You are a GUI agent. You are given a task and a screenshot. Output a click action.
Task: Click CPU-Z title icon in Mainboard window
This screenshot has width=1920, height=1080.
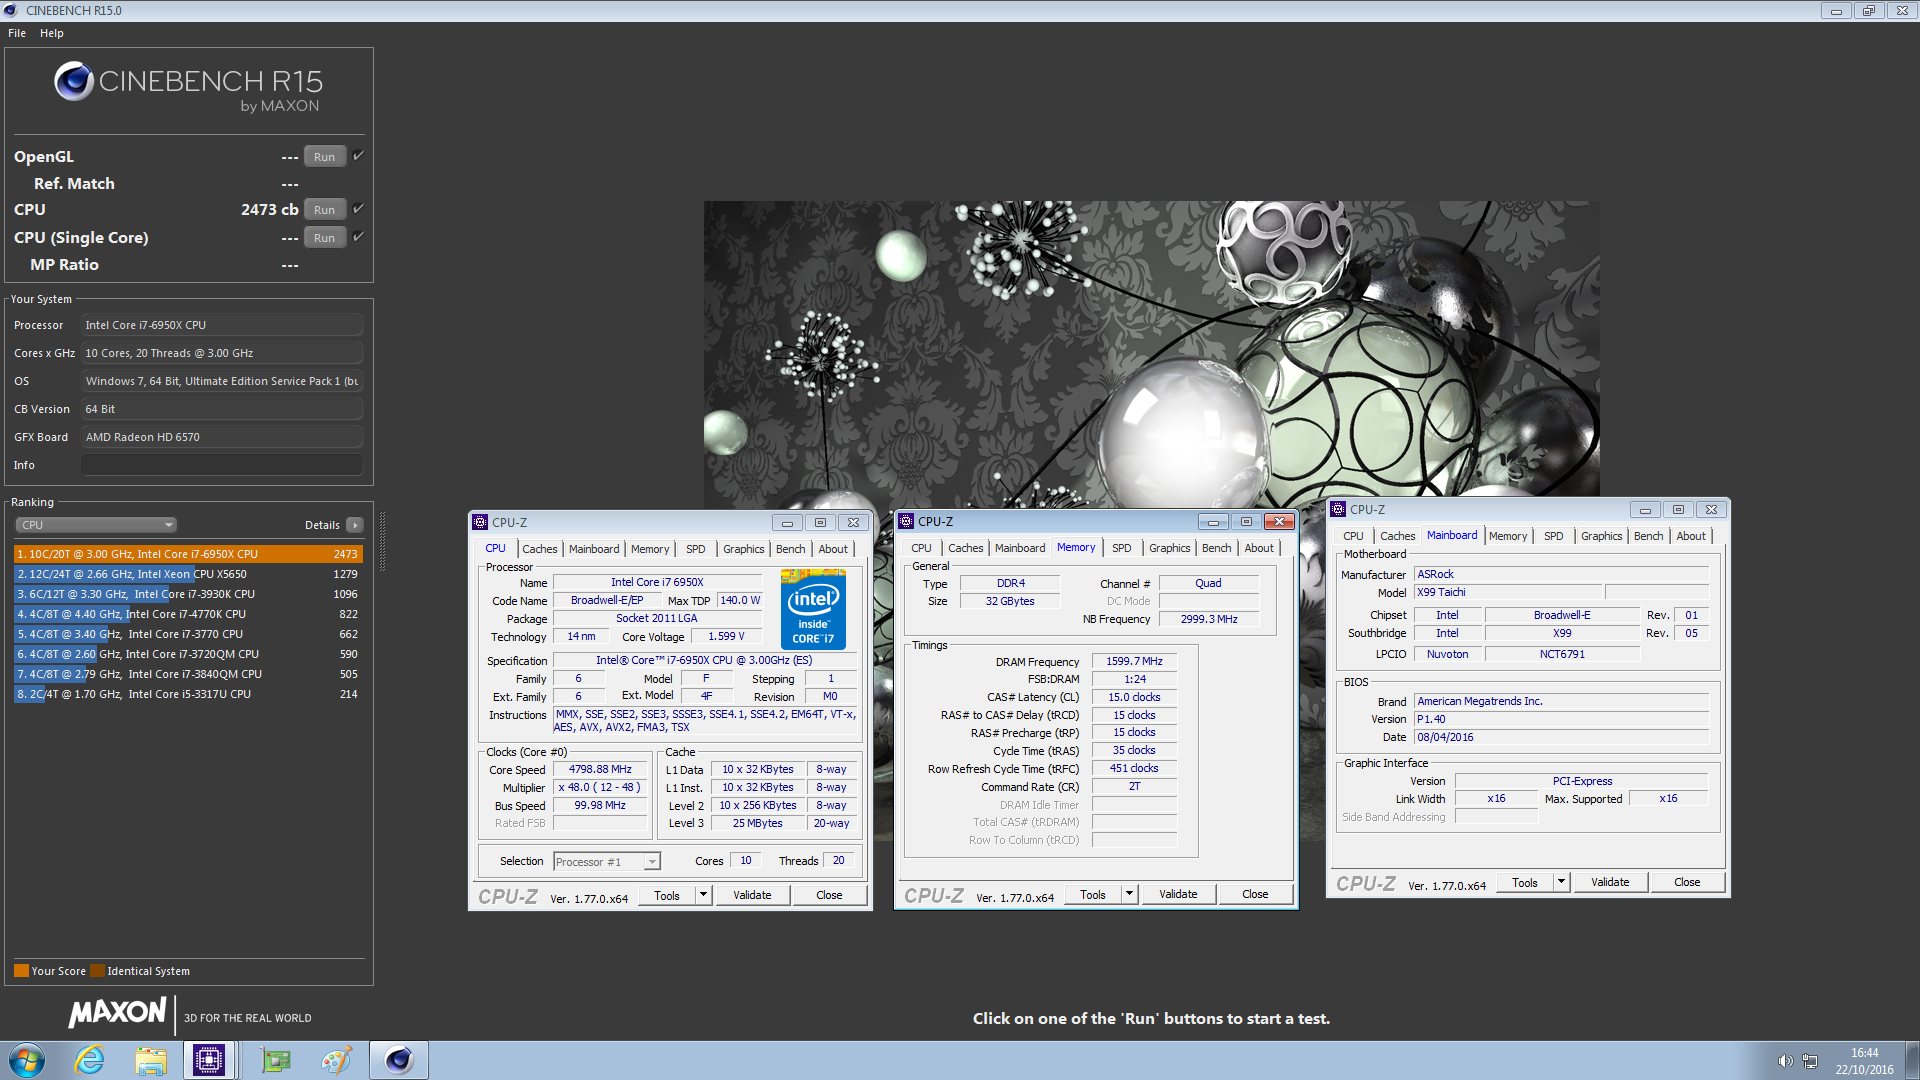1338,509
